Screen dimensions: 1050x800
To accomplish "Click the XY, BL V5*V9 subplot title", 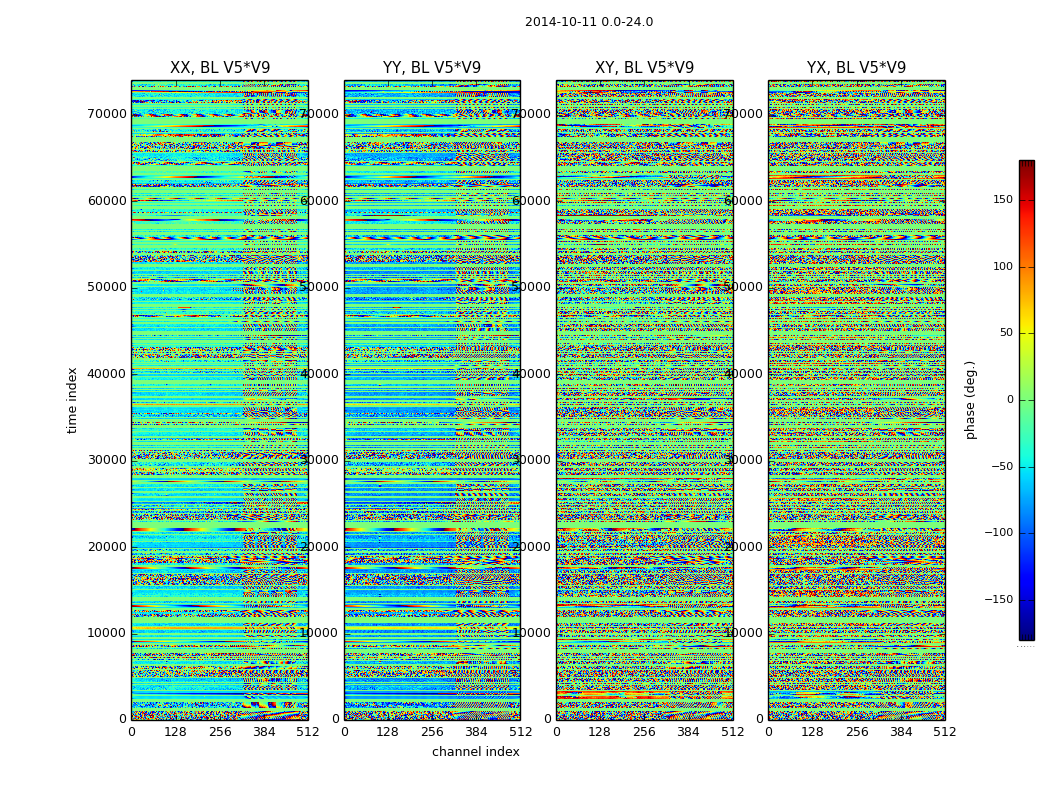I will (x=644, y=68).
